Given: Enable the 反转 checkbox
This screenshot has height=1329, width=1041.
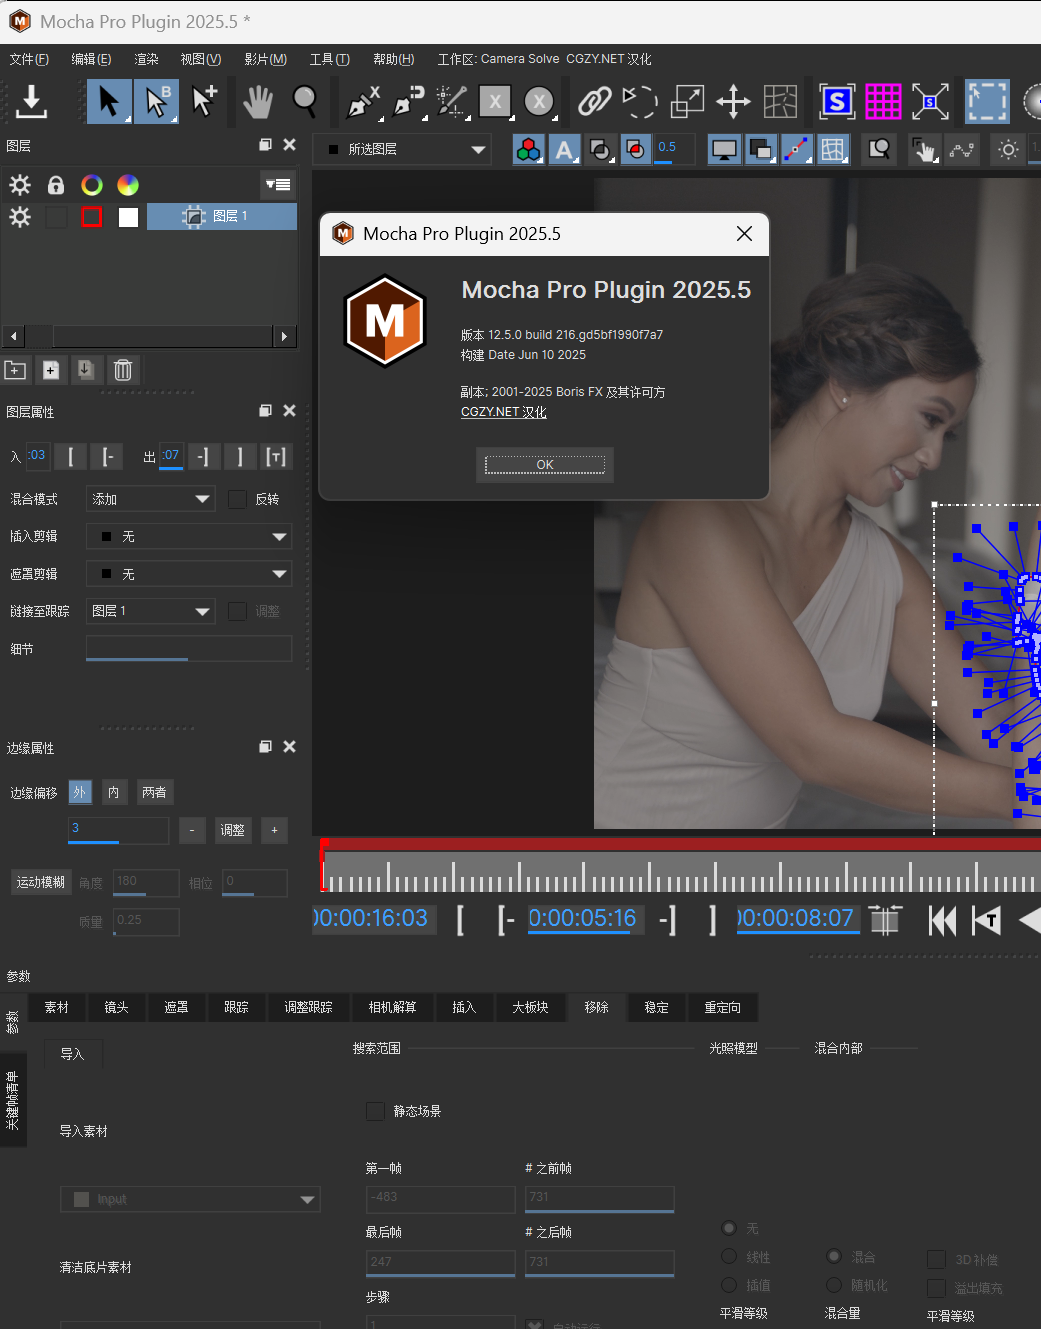Looking at the screenshot, I should pyautogui.click(x=237, y=499).
